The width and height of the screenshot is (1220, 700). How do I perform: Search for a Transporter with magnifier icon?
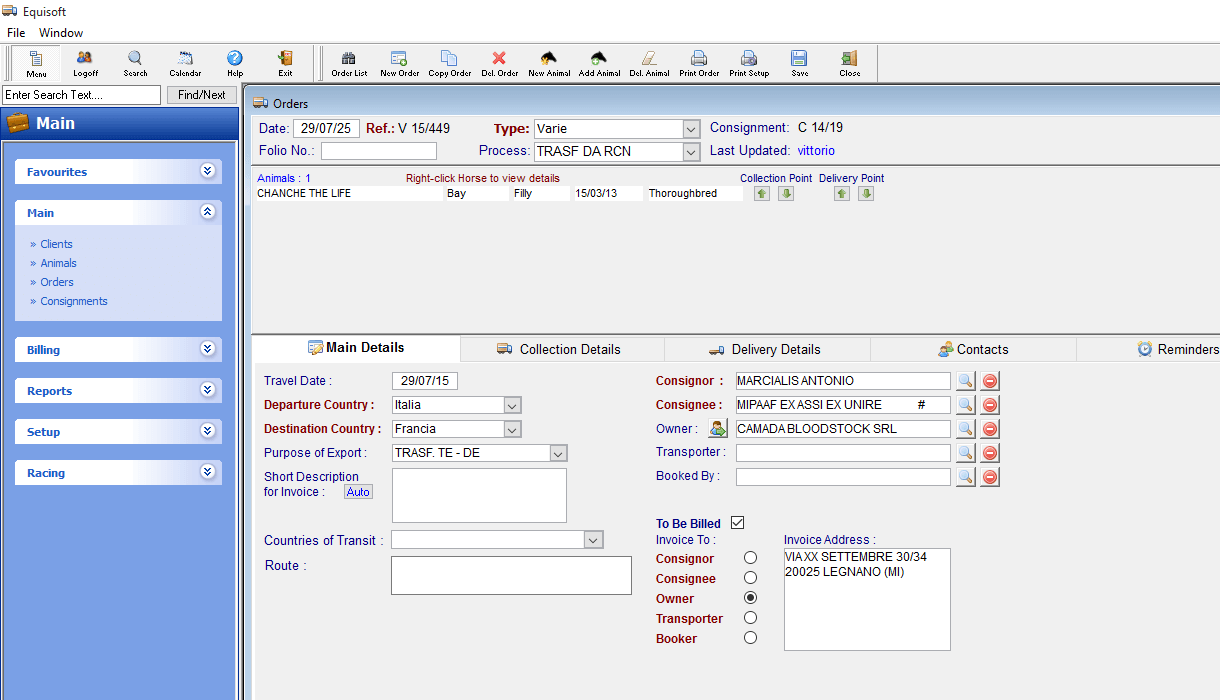tap(965, 453)
